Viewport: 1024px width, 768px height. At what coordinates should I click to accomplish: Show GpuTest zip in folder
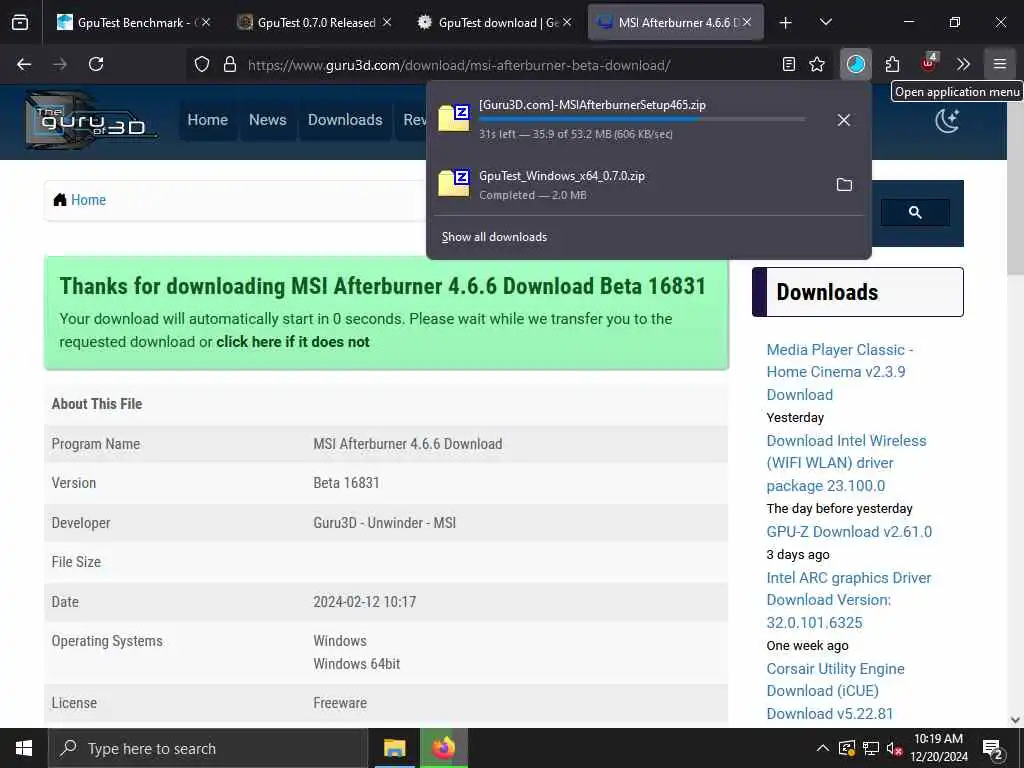tap(844, 185)
